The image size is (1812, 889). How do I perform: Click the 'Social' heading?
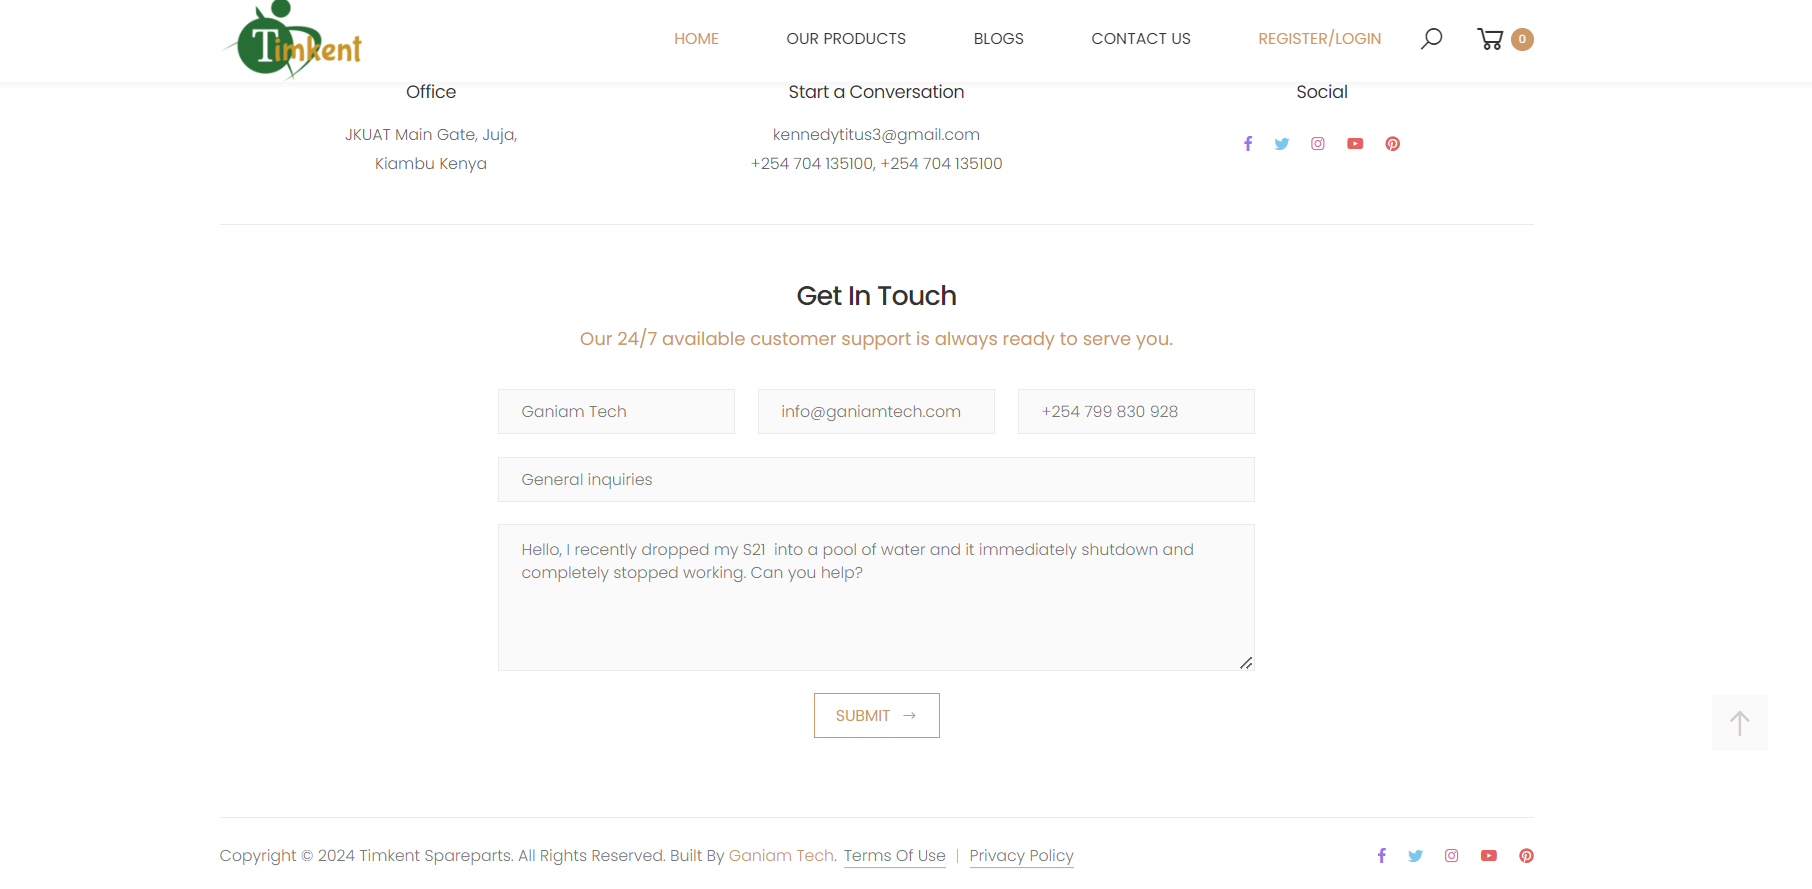coord(1322,92)
